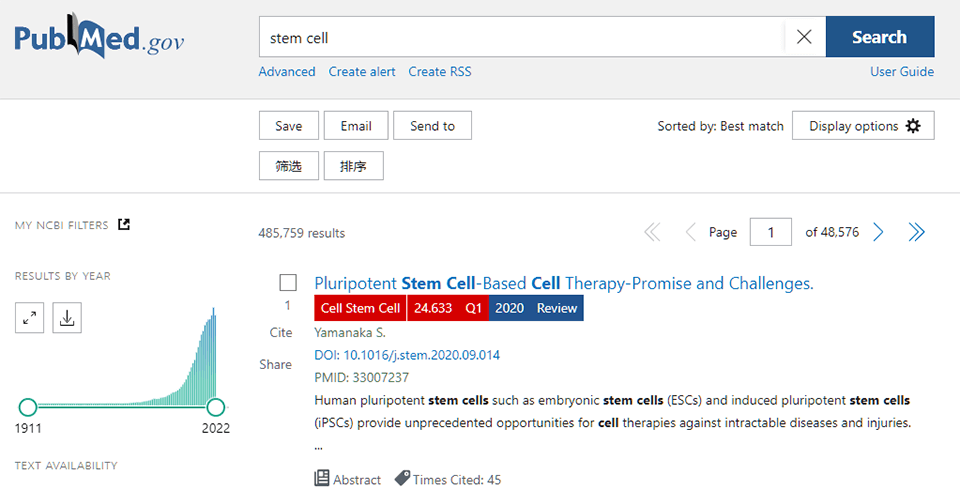Open My NCBI Filters external link icon
The height and width of the screenshot is (490, 960).
pyautogui.click(x=124, y=224)
